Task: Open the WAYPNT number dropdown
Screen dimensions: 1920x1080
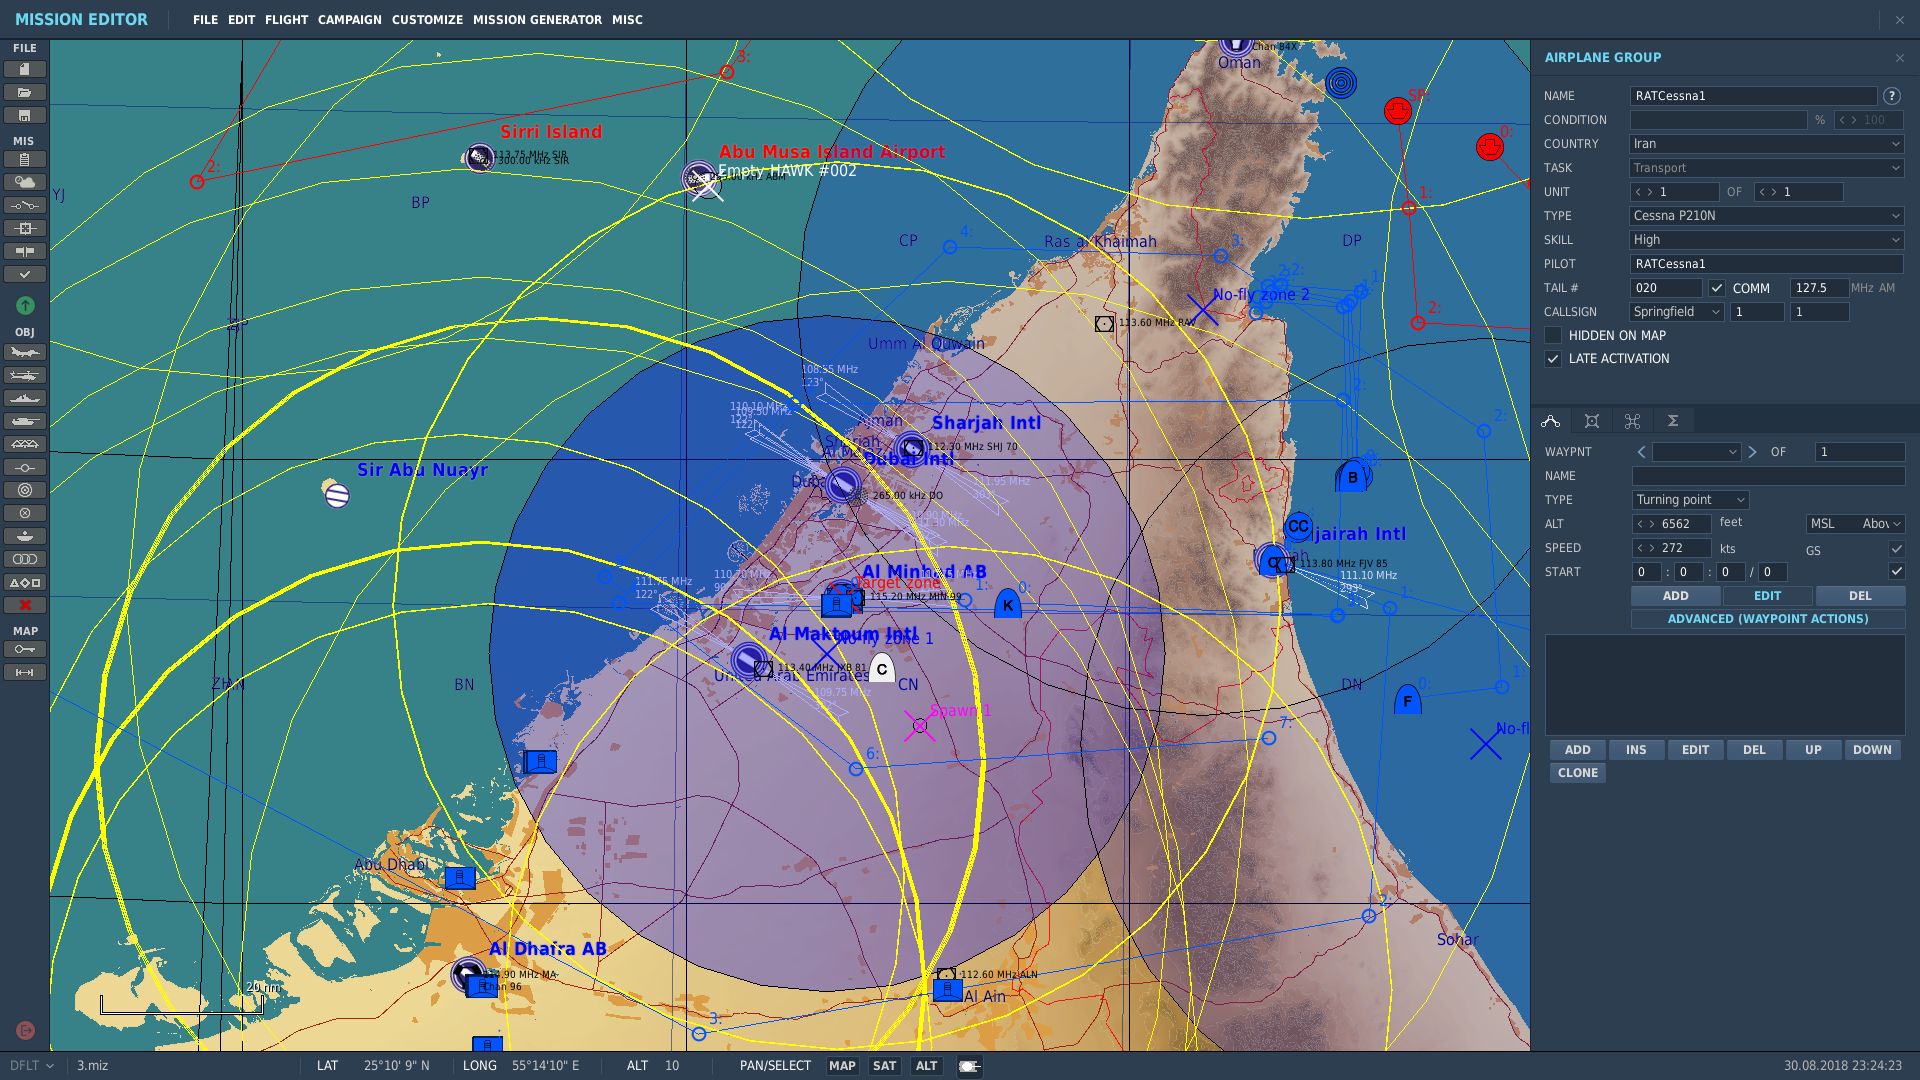Action: click(x=1696, y=452)
